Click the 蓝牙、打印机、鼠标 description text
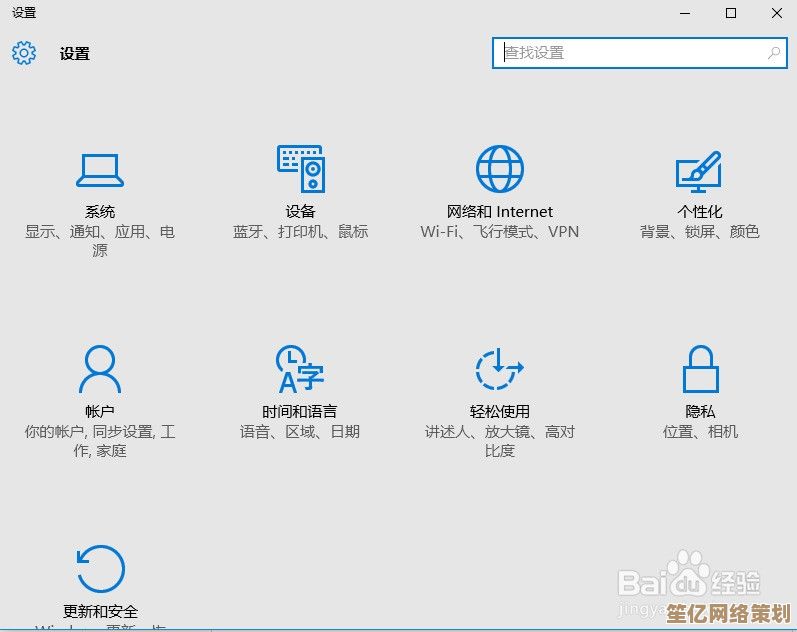This screenshot has width=797, height=632. point(300,232)
